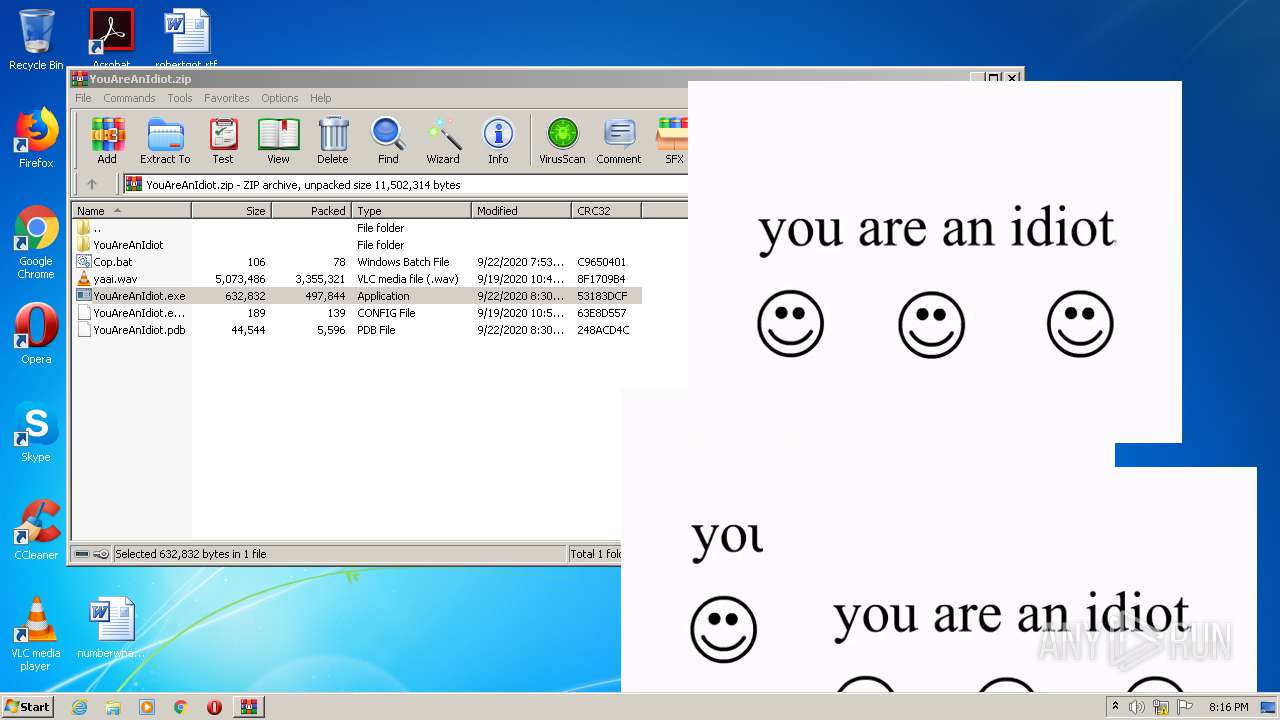Click the SFX toolbar icon
The width and height of the screenshot is (1280, 720).
(674, 141)
